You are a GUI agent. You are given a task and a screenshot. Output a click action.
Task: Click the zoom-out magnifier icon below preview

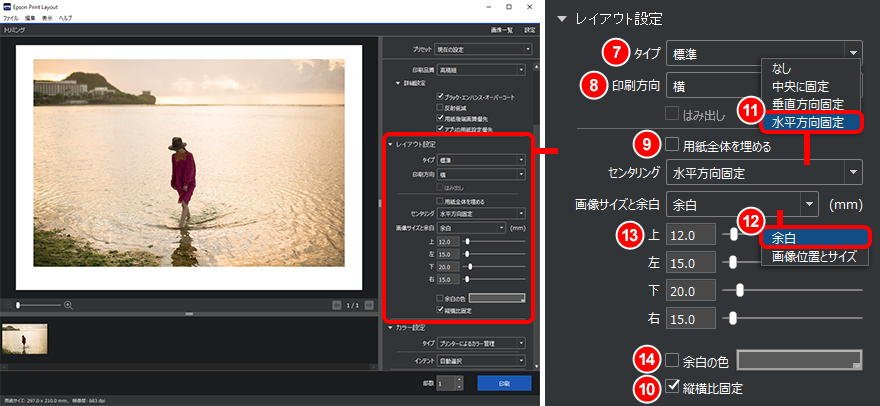[9, 304]
